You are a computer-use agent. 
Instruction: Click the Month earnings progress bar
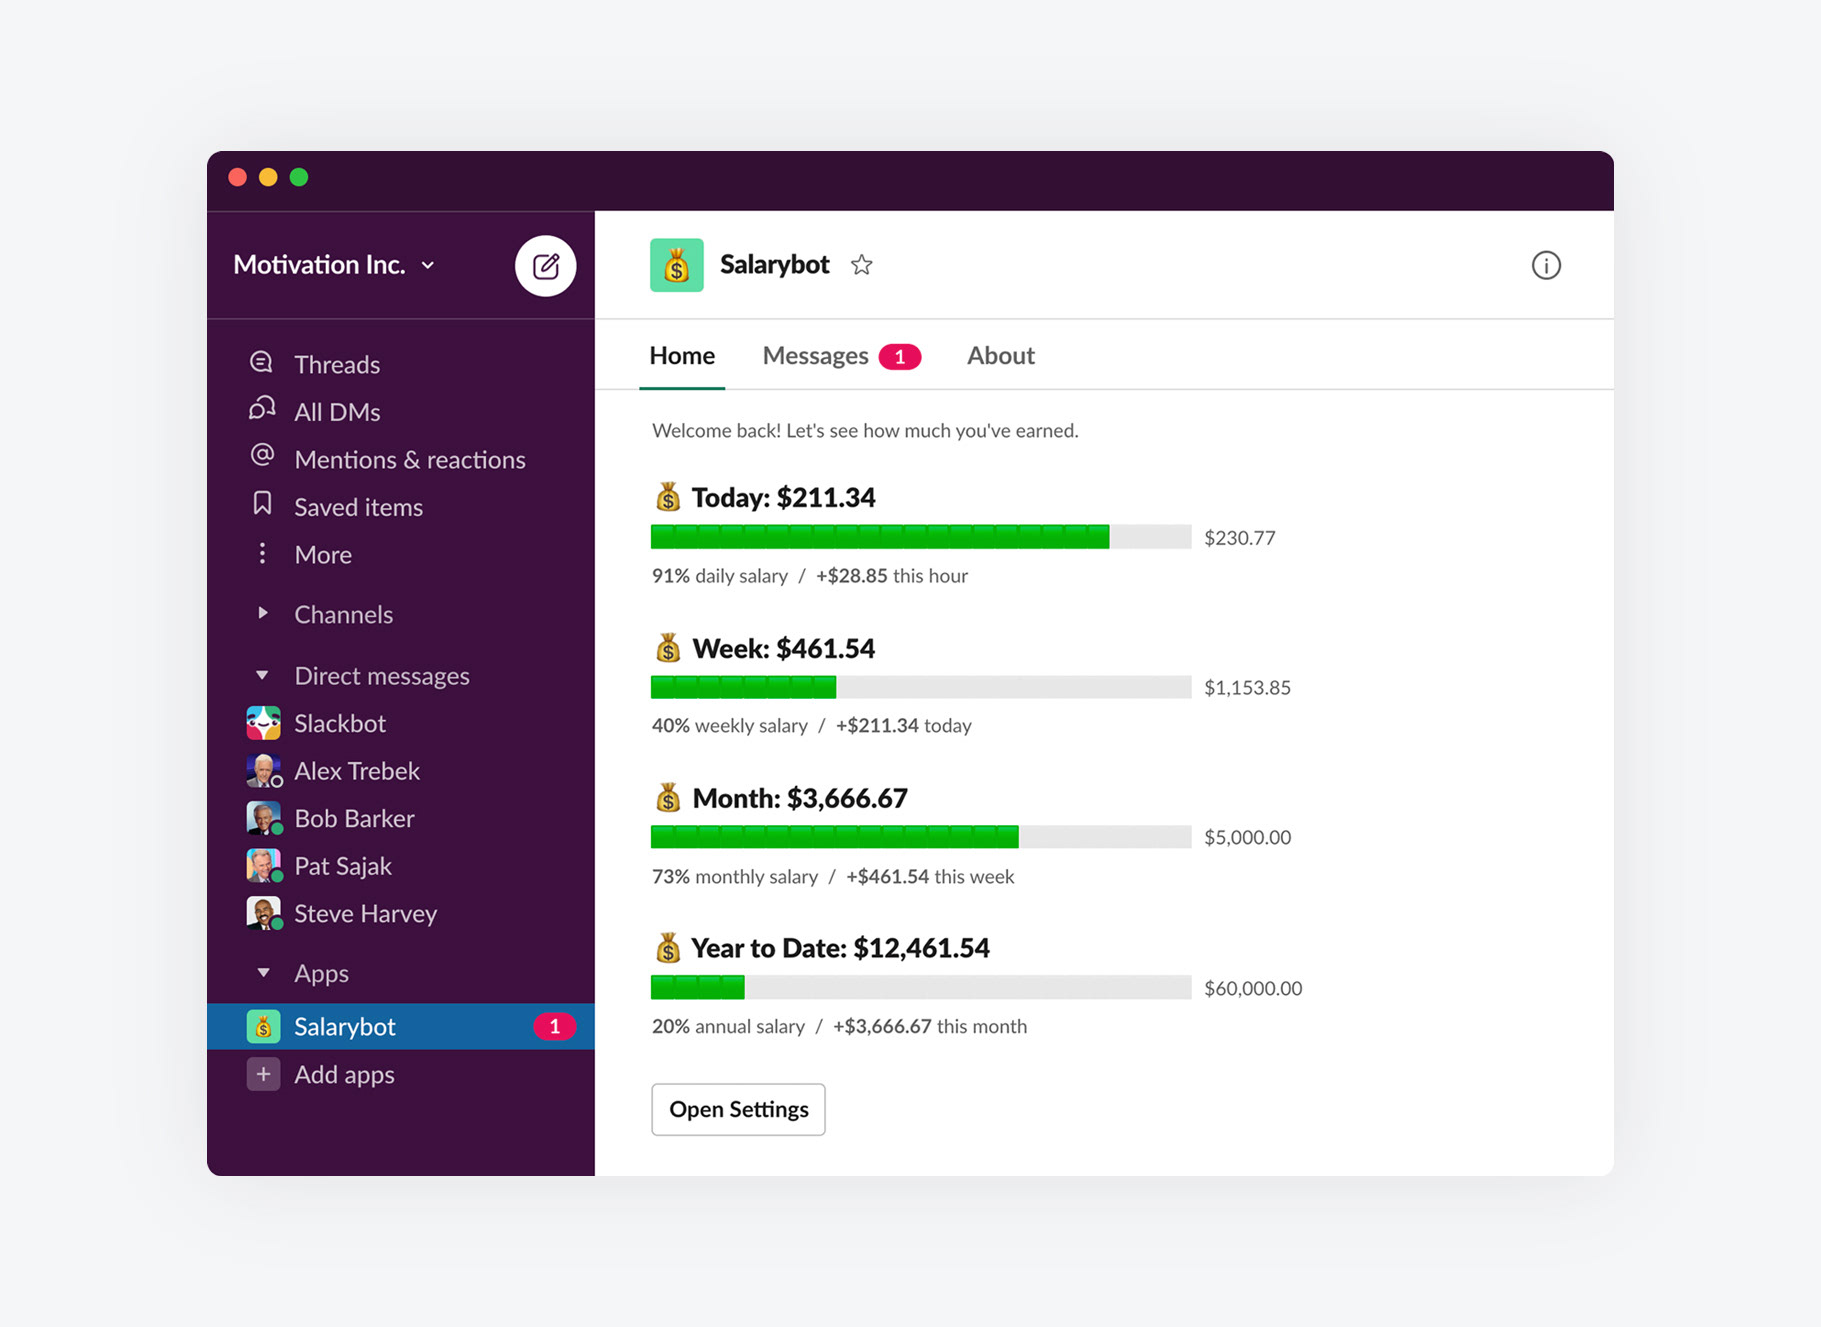click(x=921, y=837)
